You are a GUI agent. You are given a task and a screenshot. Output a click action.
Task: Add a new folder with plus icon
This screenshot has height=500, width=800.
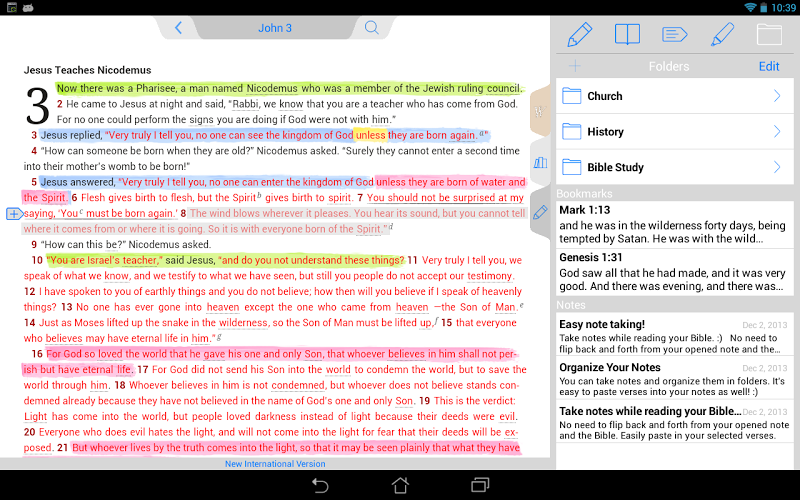pos(574,66)
